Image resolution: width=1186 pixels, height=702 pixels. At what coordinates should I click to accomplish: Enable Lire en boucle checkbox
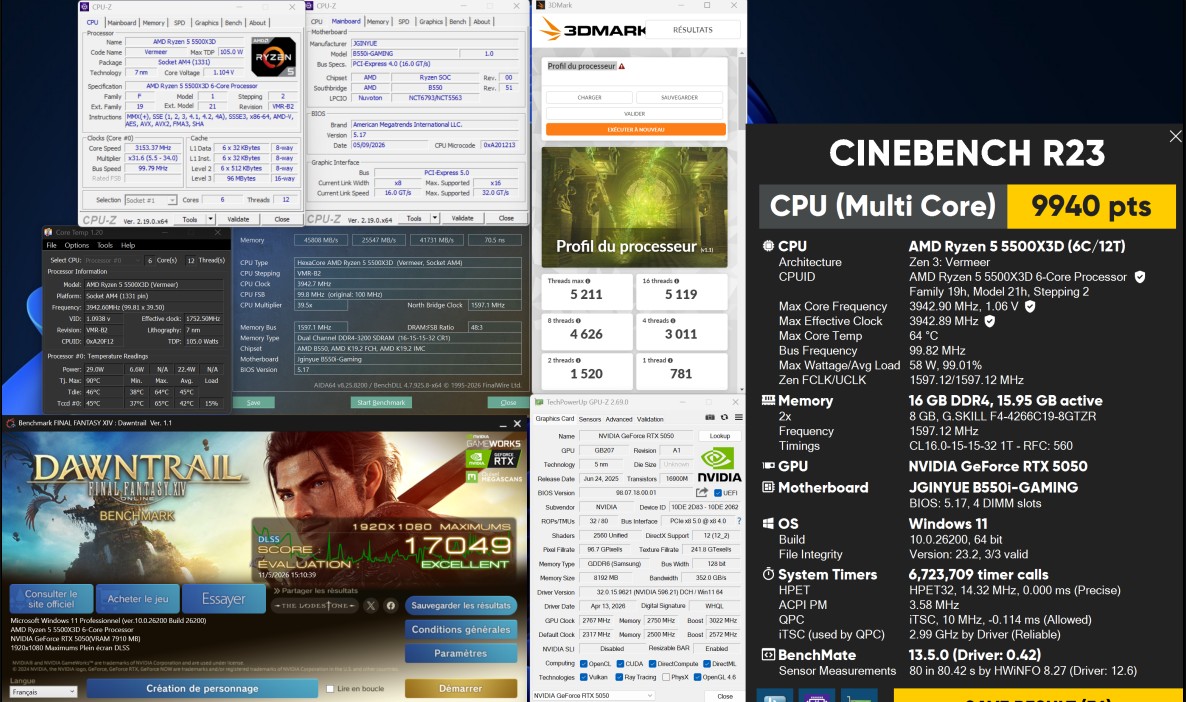tap(330, 688)
